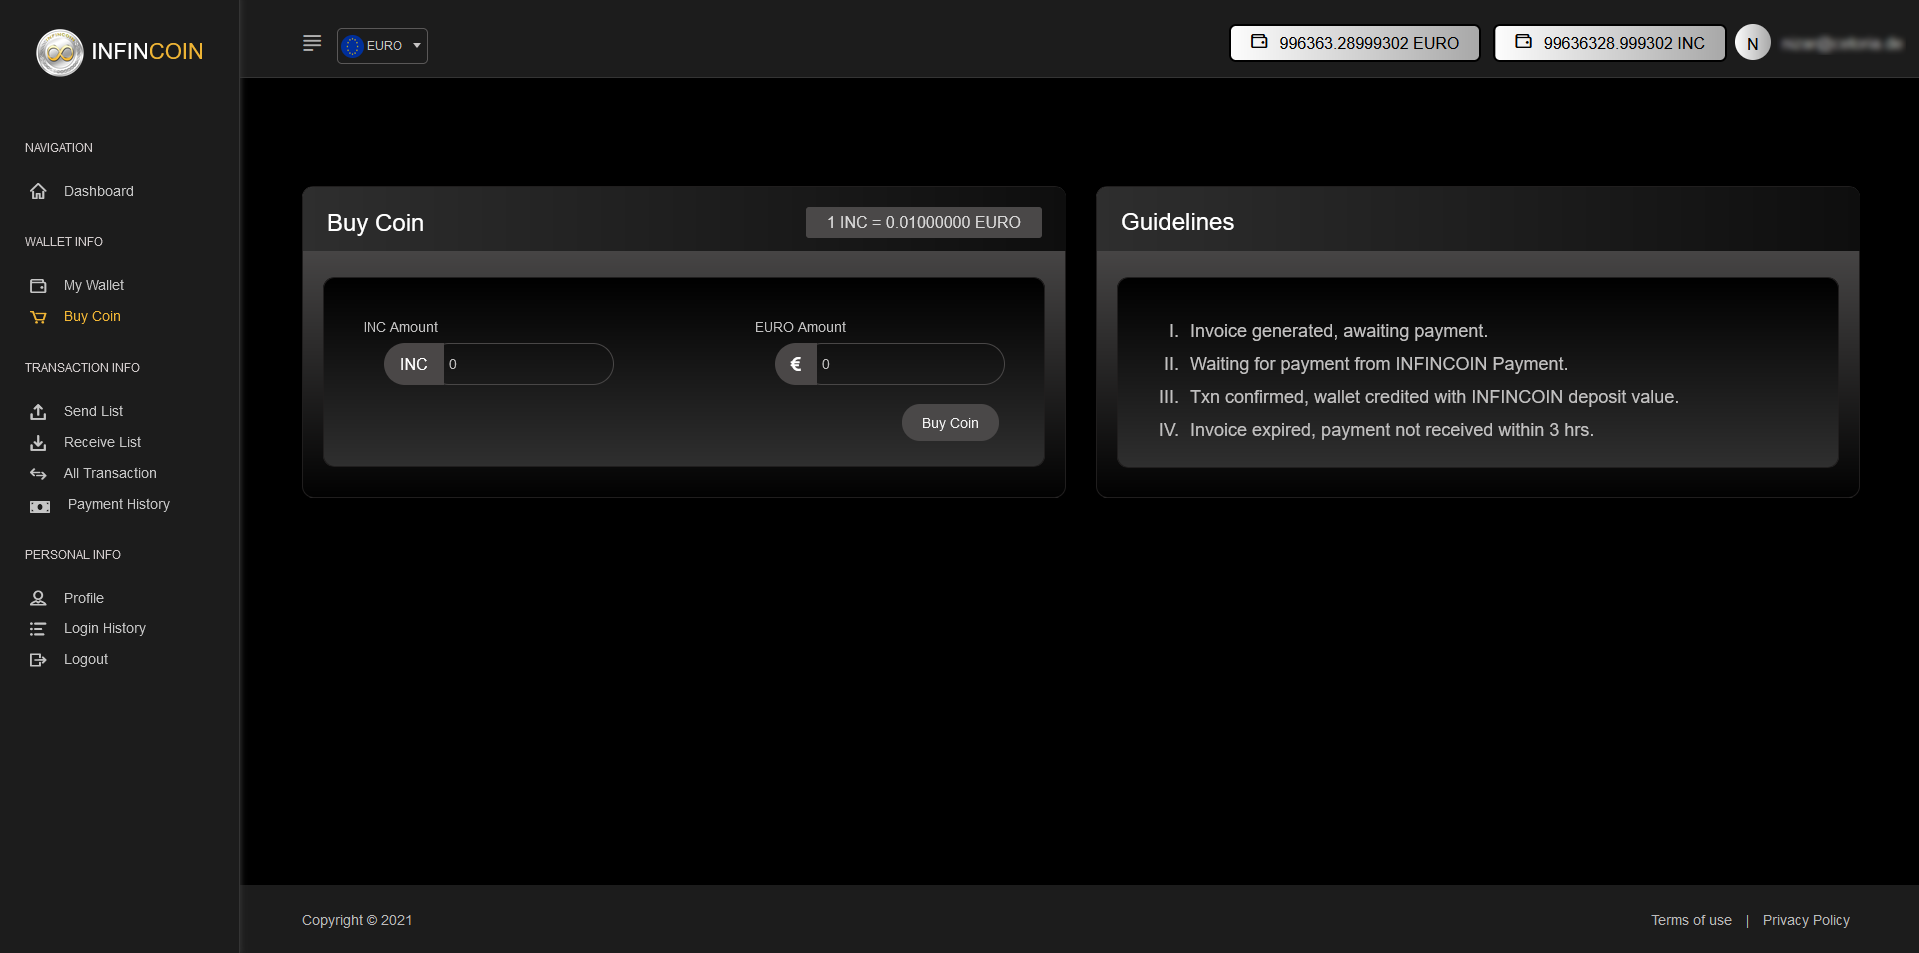1919x953 pixels.
Task: Click the Logout exit icon
Action: click(38, 660)
